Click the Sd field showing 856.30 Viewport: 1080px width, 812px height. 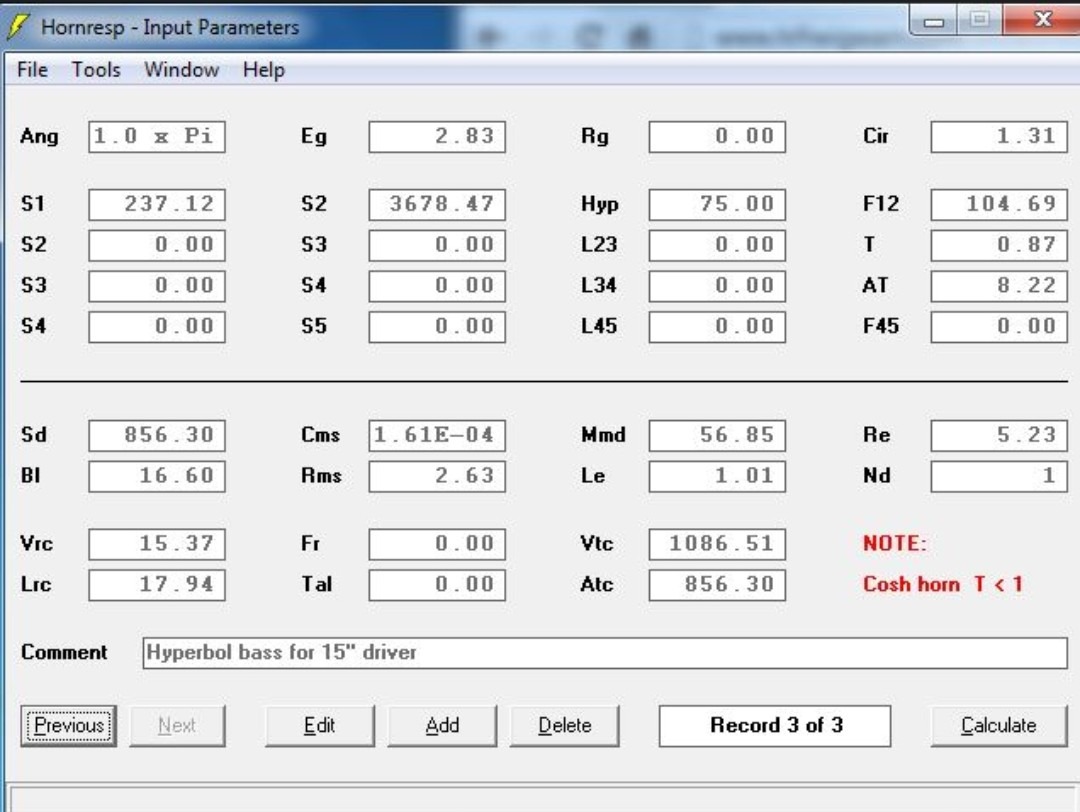coord(157,435)
